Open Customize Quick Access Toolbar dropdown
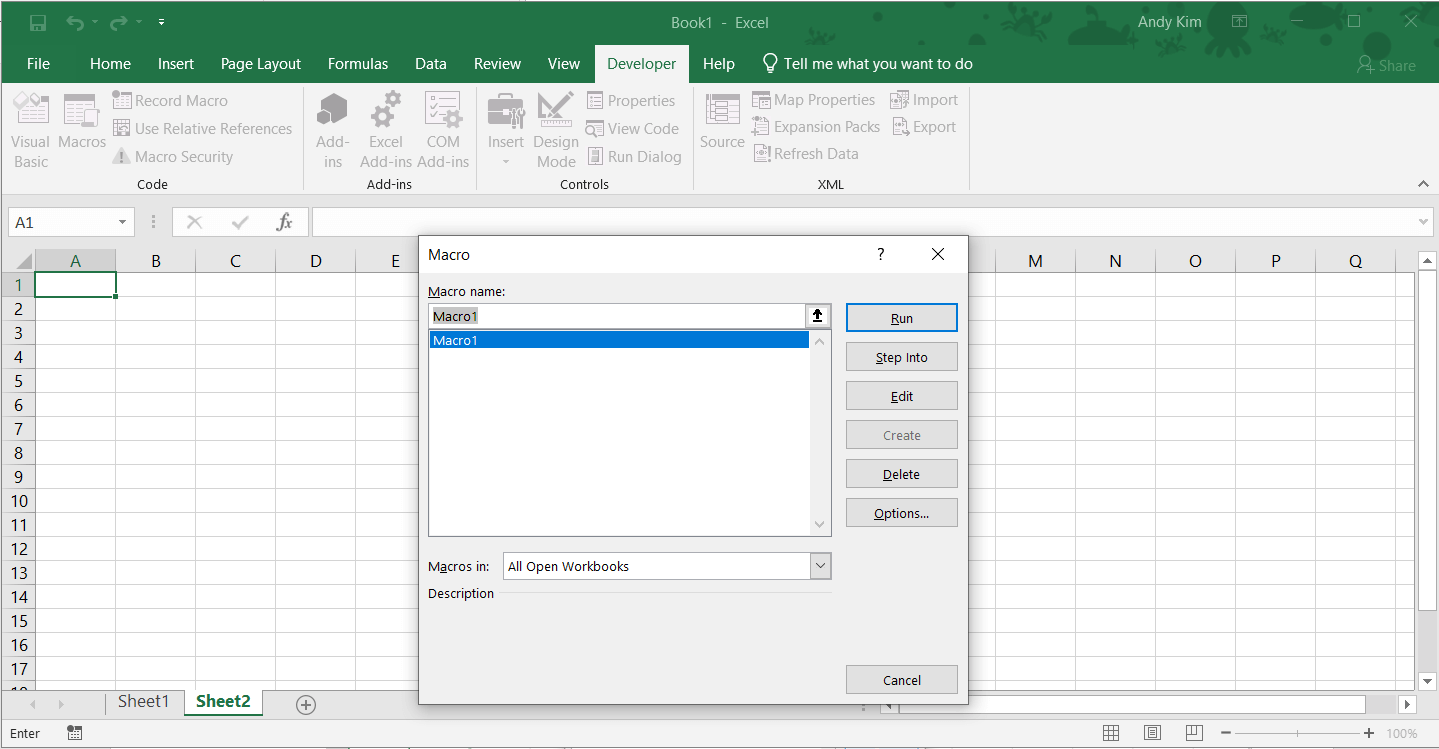 (x=162, y=22)
